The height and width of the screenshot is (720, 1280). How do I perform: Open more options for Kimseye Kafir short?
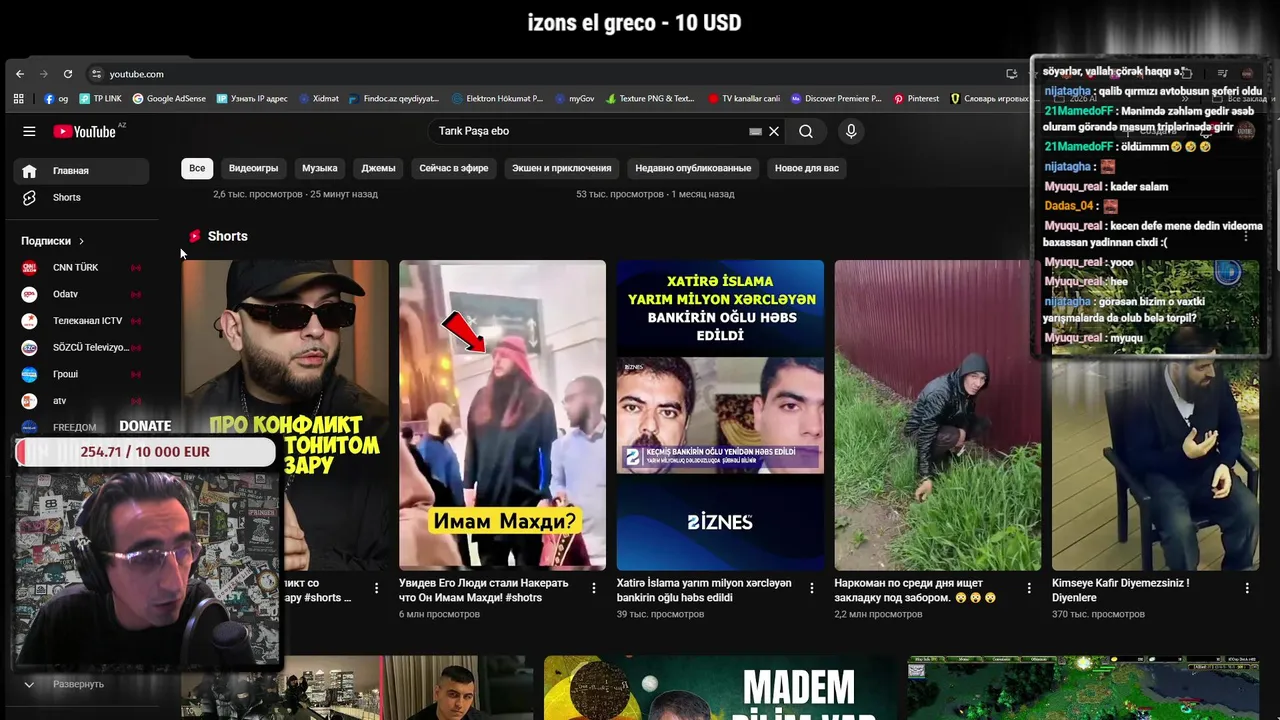pos(1247,588)
